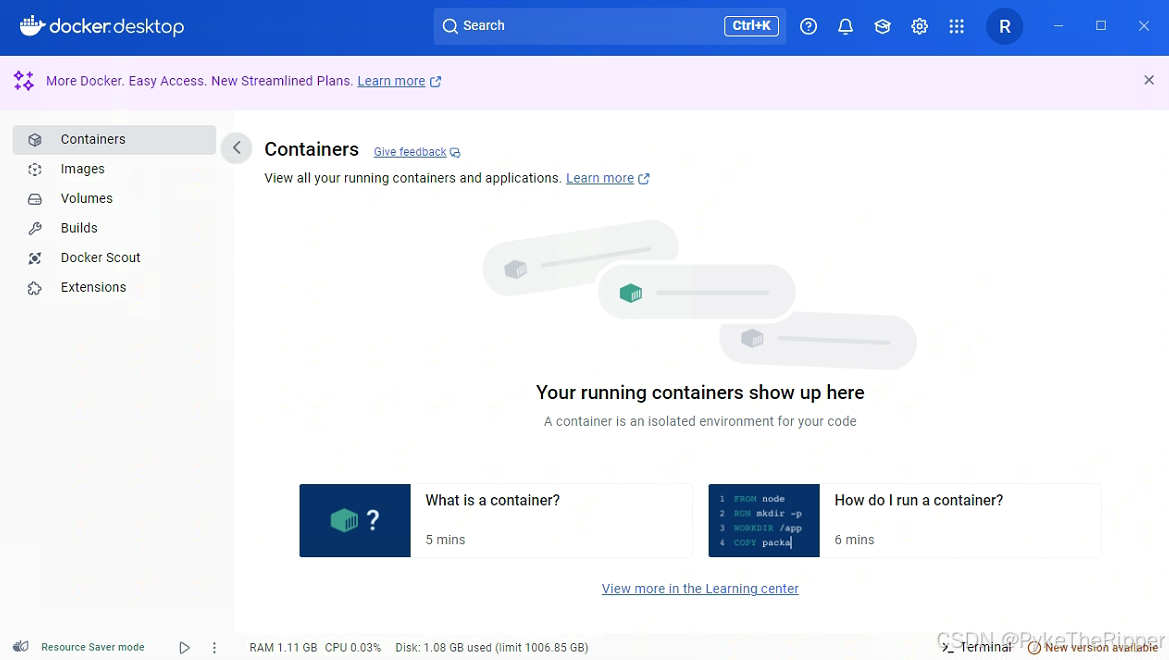Click the Disk 1.08 GB used entry
This screenshot has width=1169, height=660.
[x=491, y=647]
